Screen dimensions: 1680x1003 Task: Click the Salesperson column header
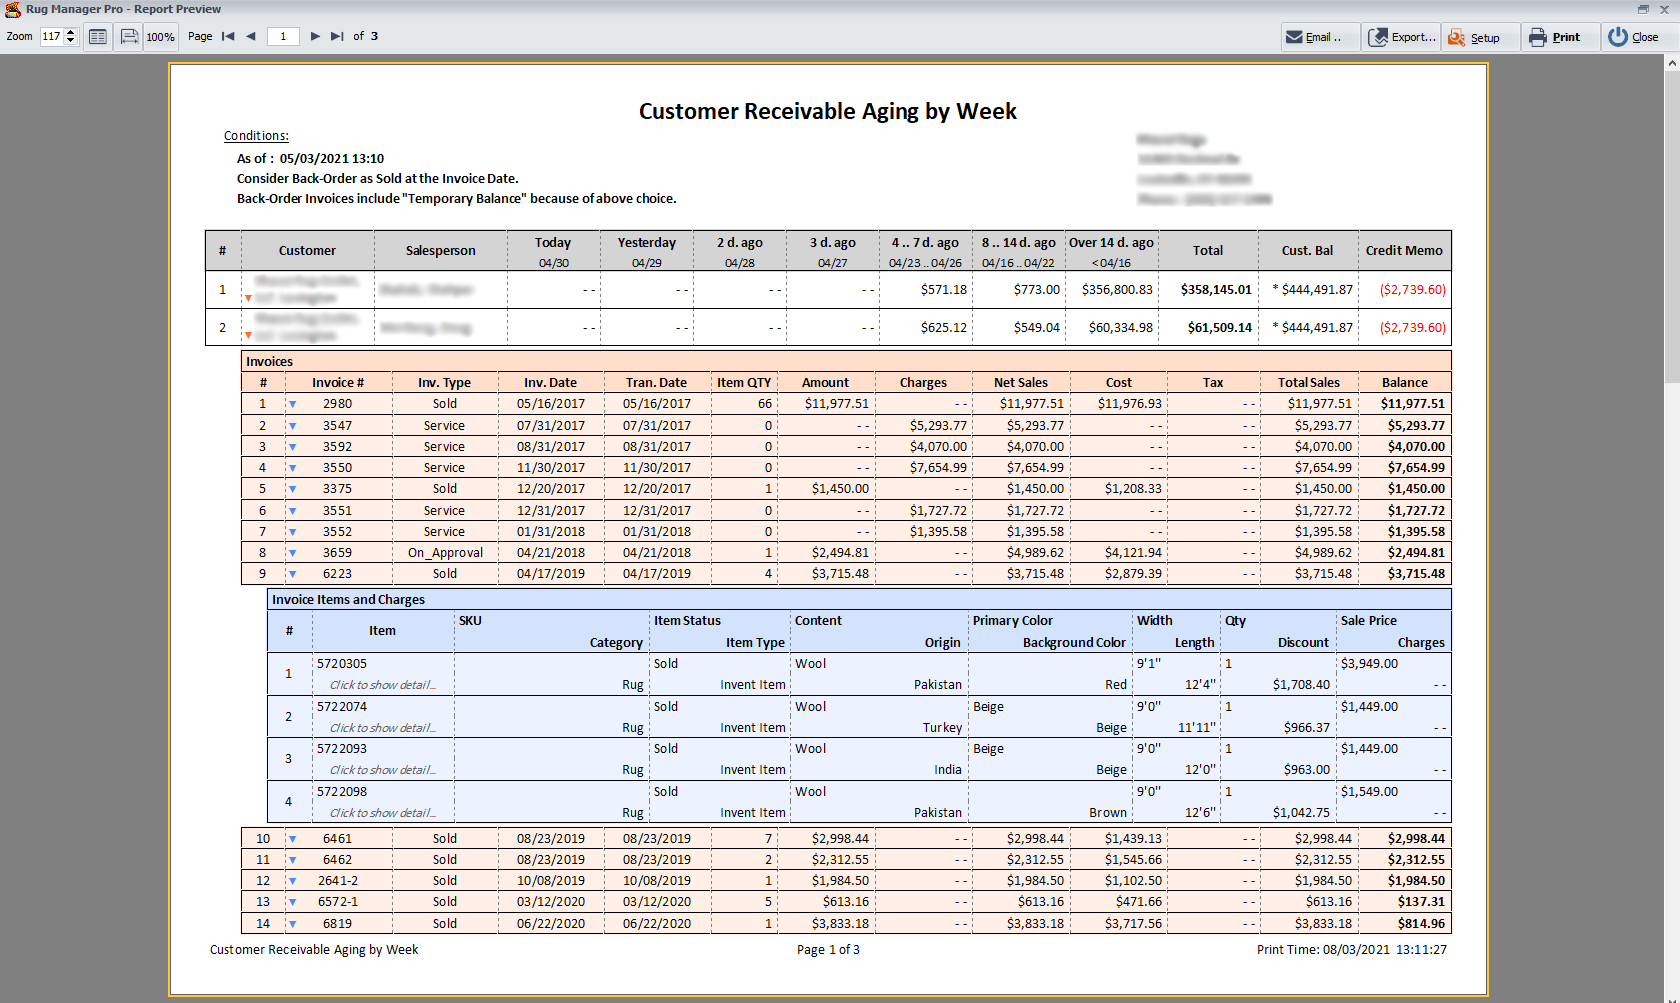441,251
